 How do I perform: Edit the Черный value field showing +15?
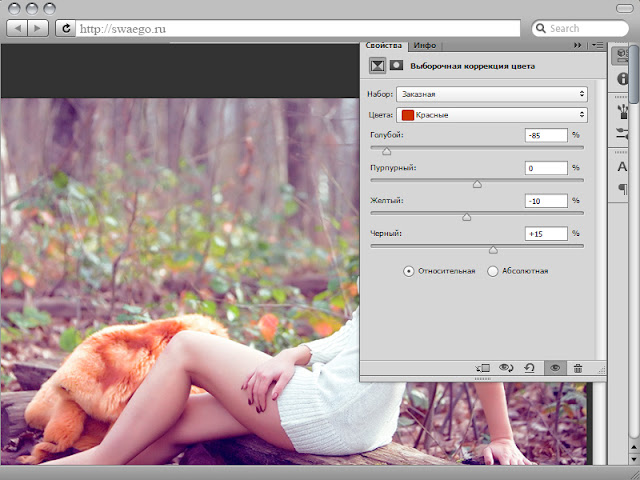(x=546, y=233)
